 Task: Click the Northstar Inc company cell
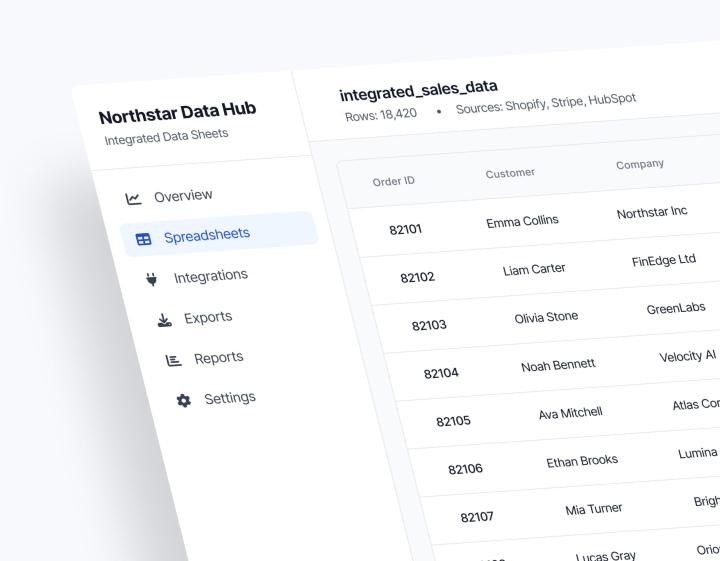pos(652,213)
